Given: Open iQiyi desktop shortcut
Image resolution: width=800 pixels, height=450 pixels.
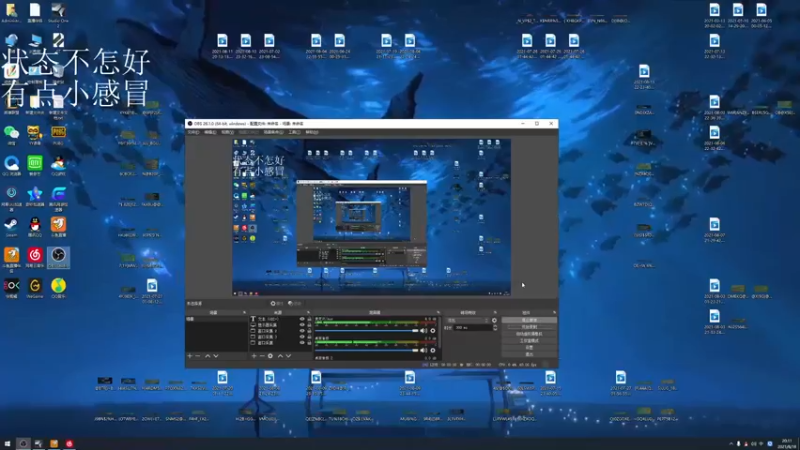Looking at the screenshot, I should click(x=35, y=166).
